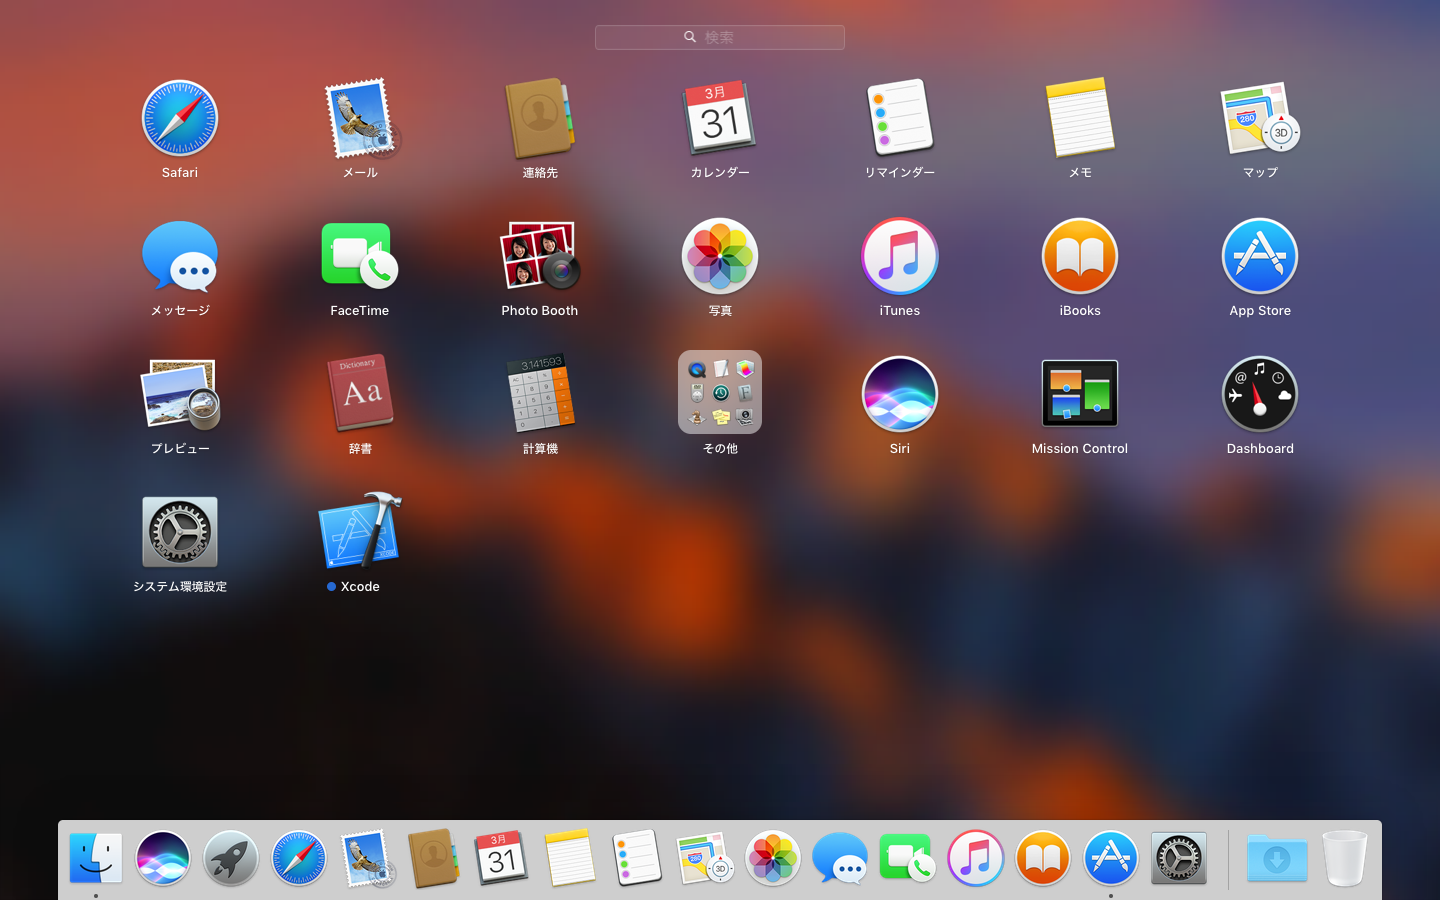This screenshot has width=1440, height=900.
Task: Open Reminders icon in the Dock
Action: coord(637,858)
